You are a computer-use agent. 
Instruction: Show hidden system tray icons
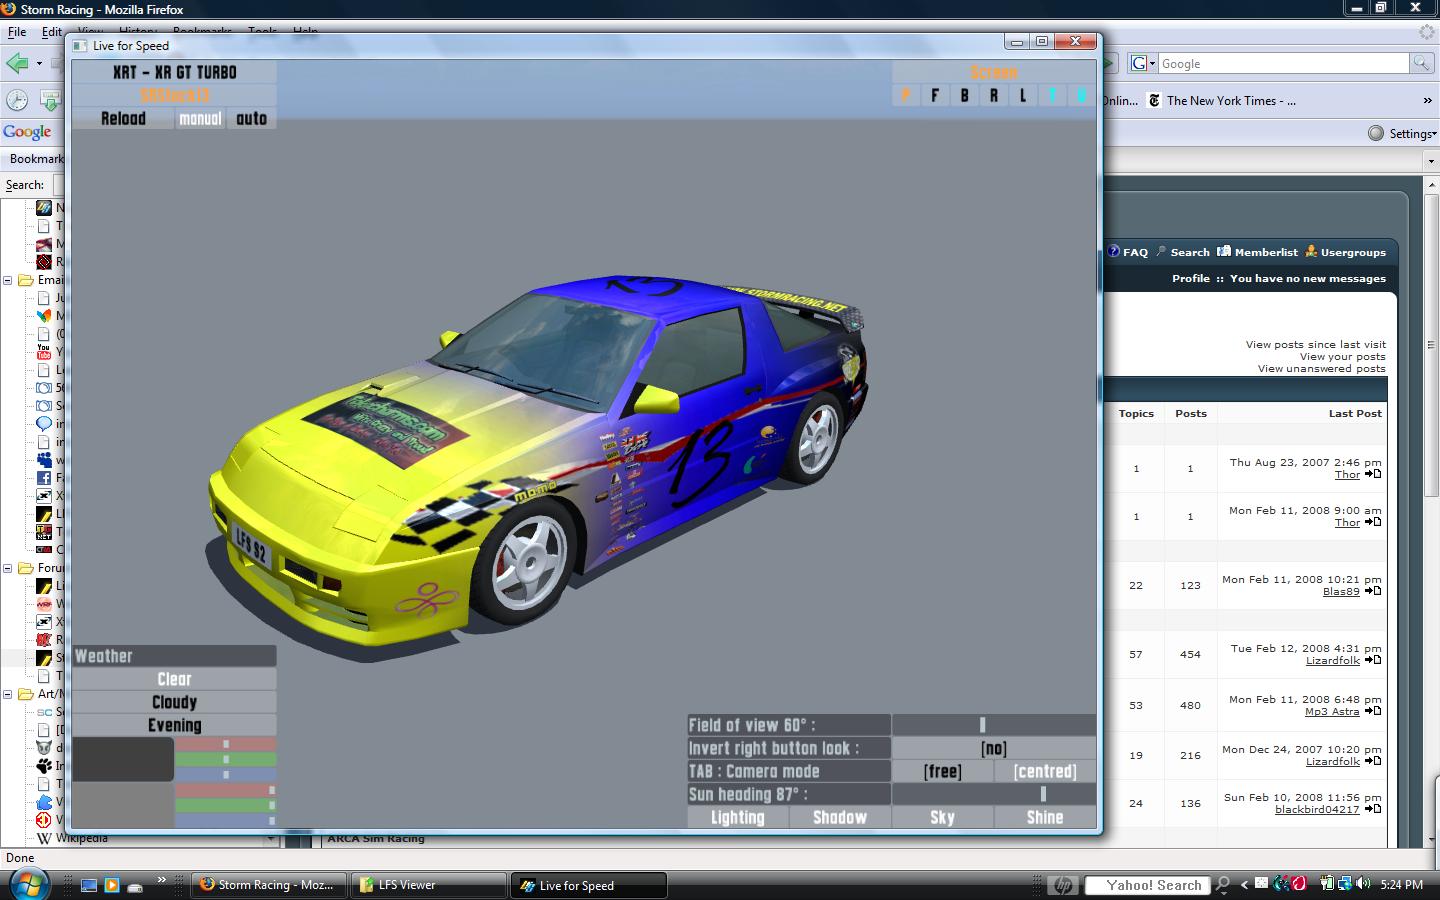click(1245, 885)
